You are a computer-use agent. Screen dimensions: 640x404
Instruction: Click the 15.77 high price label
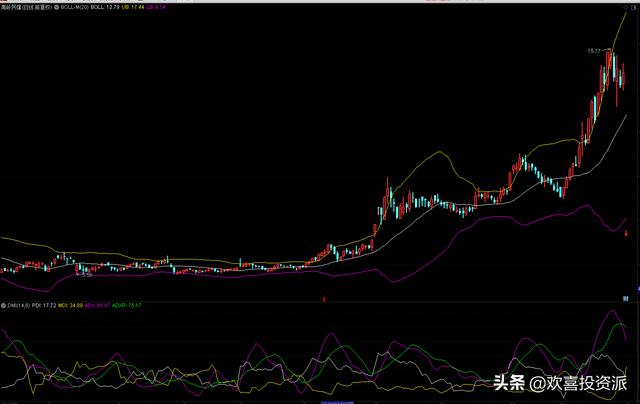coord(594,51)
